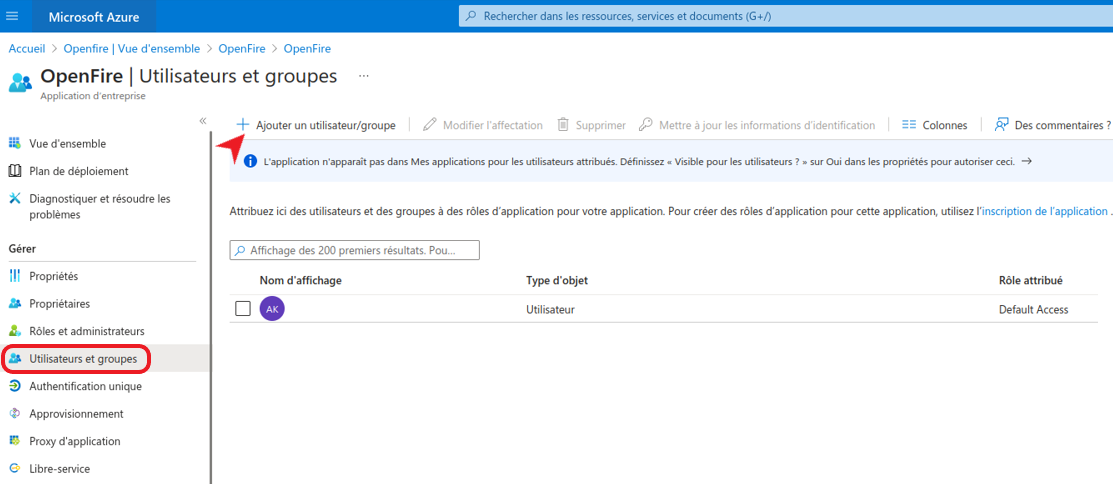Screen dimensions: 1113x484
Task: Click the Rôle attribué column header
Action: coord(1031,280)
